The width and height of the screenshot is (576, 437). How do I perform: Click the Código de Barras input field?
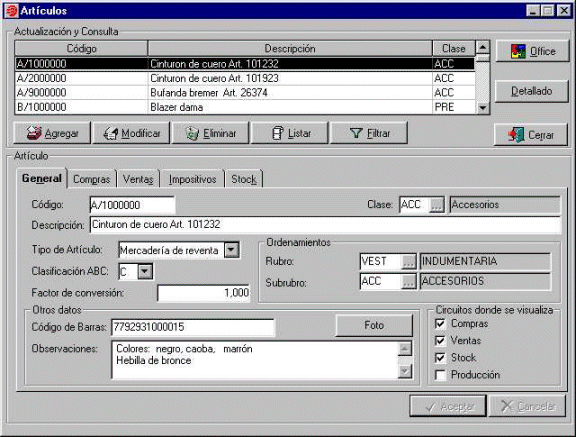pyautogui.click(x=193, y=327)
